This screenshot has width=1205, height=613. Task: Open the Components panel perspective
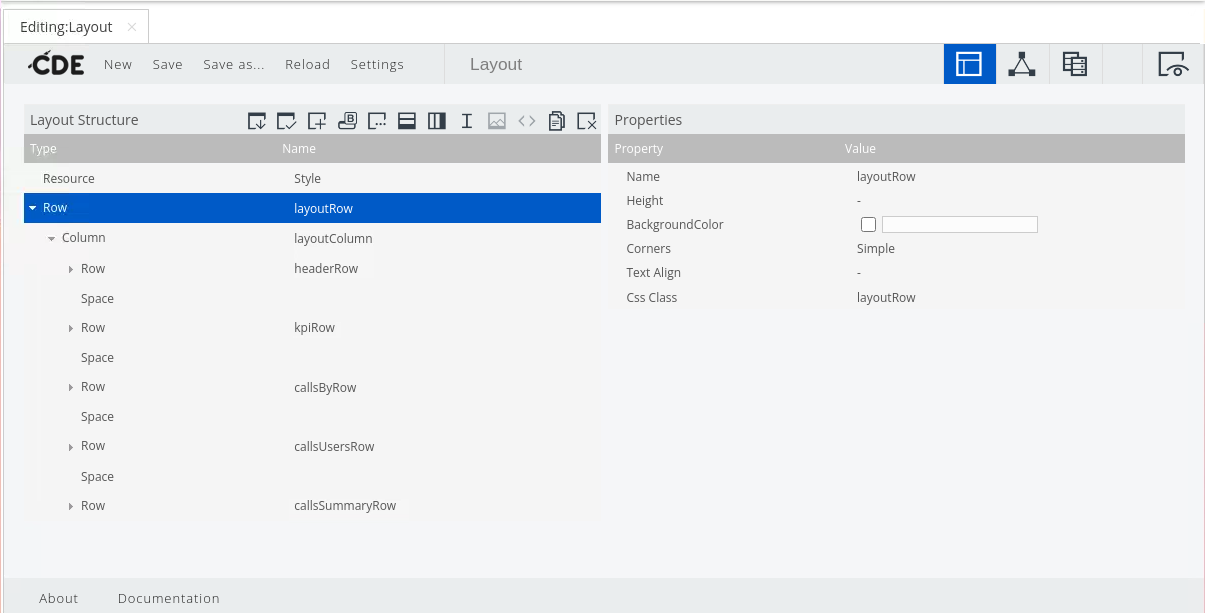coord(1021,64)
